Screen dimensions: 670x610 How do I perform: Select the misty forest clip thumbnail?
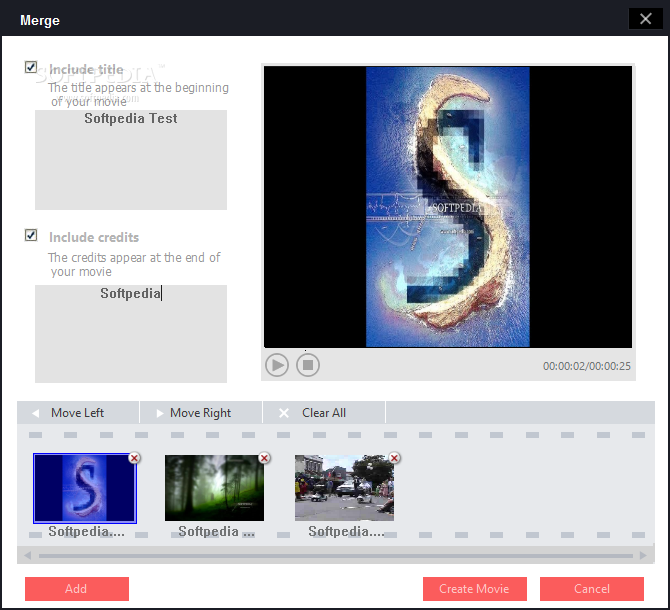[215, 488]
